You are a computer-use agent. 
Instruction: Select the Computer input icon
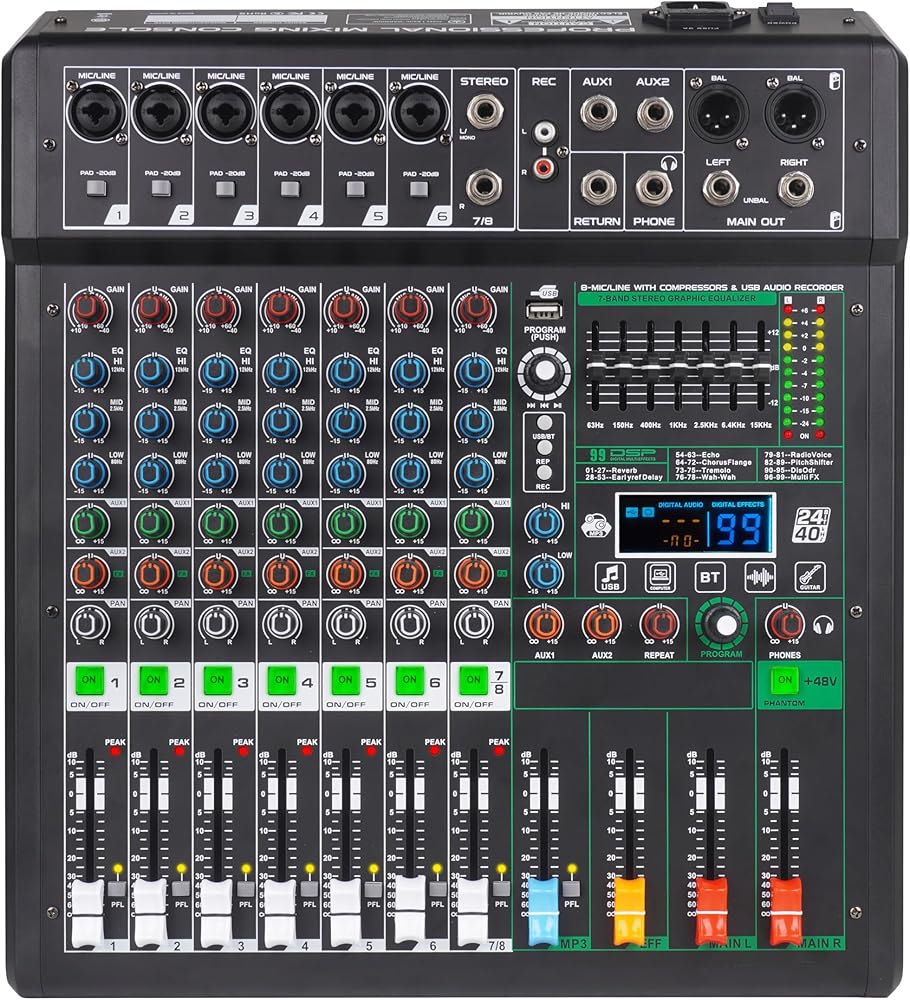point(661,577)
